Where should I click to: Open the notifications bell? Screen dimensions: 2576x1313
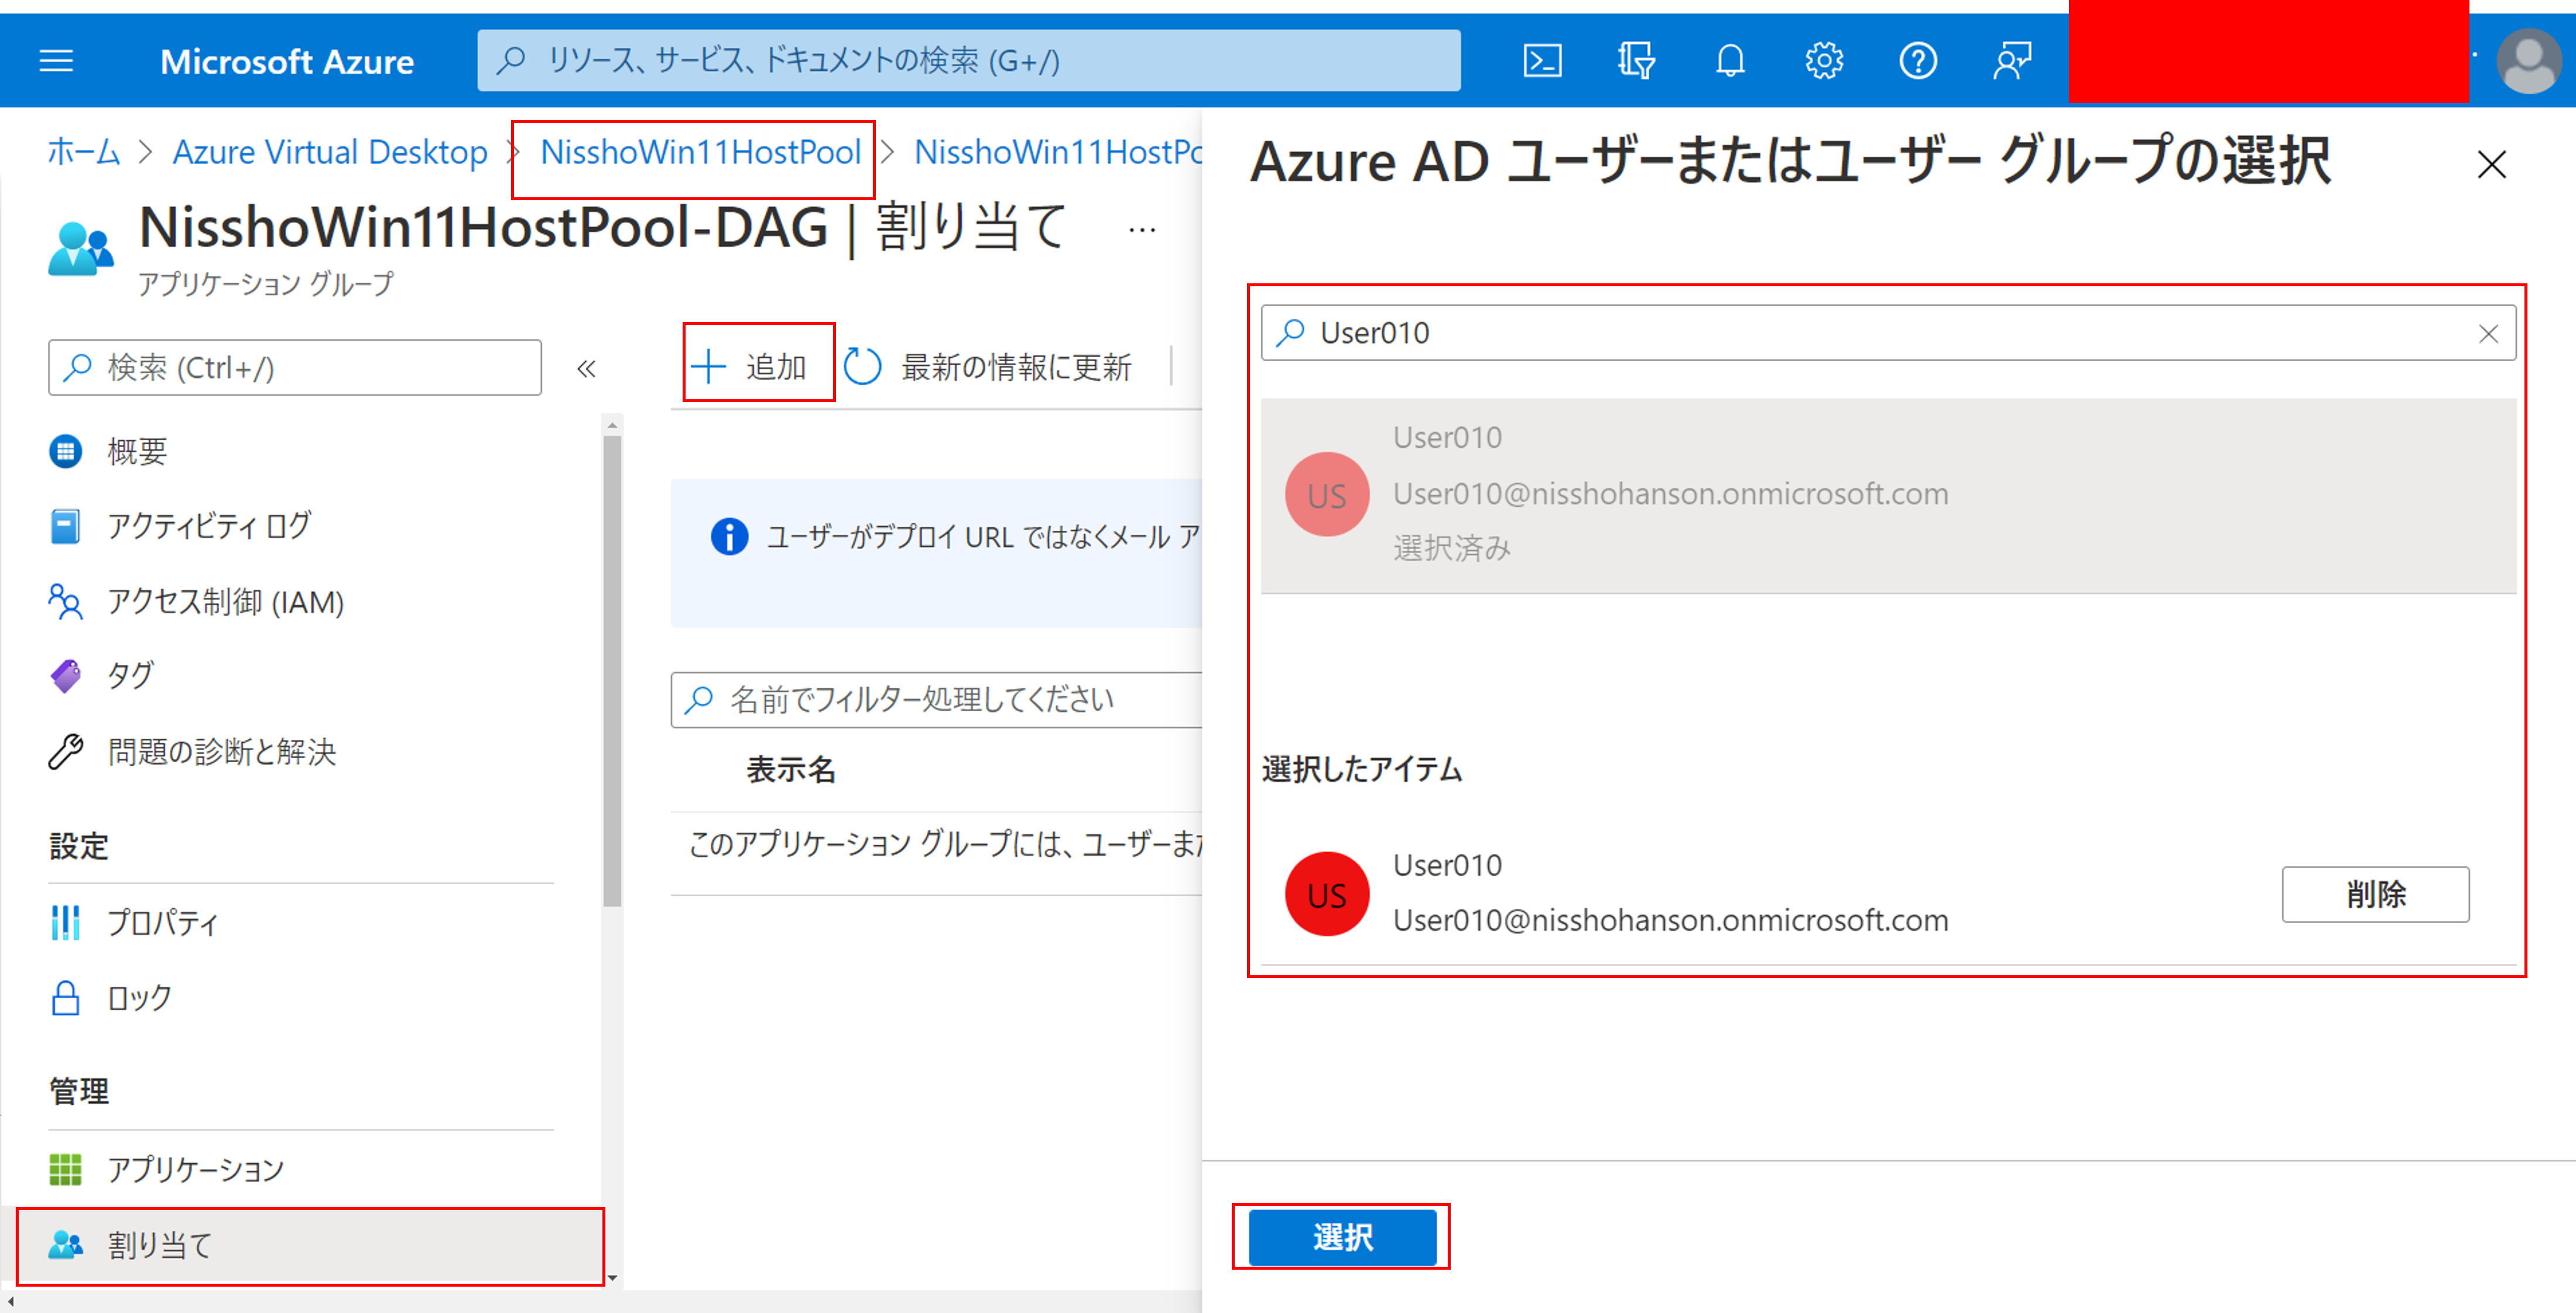click(x=1730, y=61)
